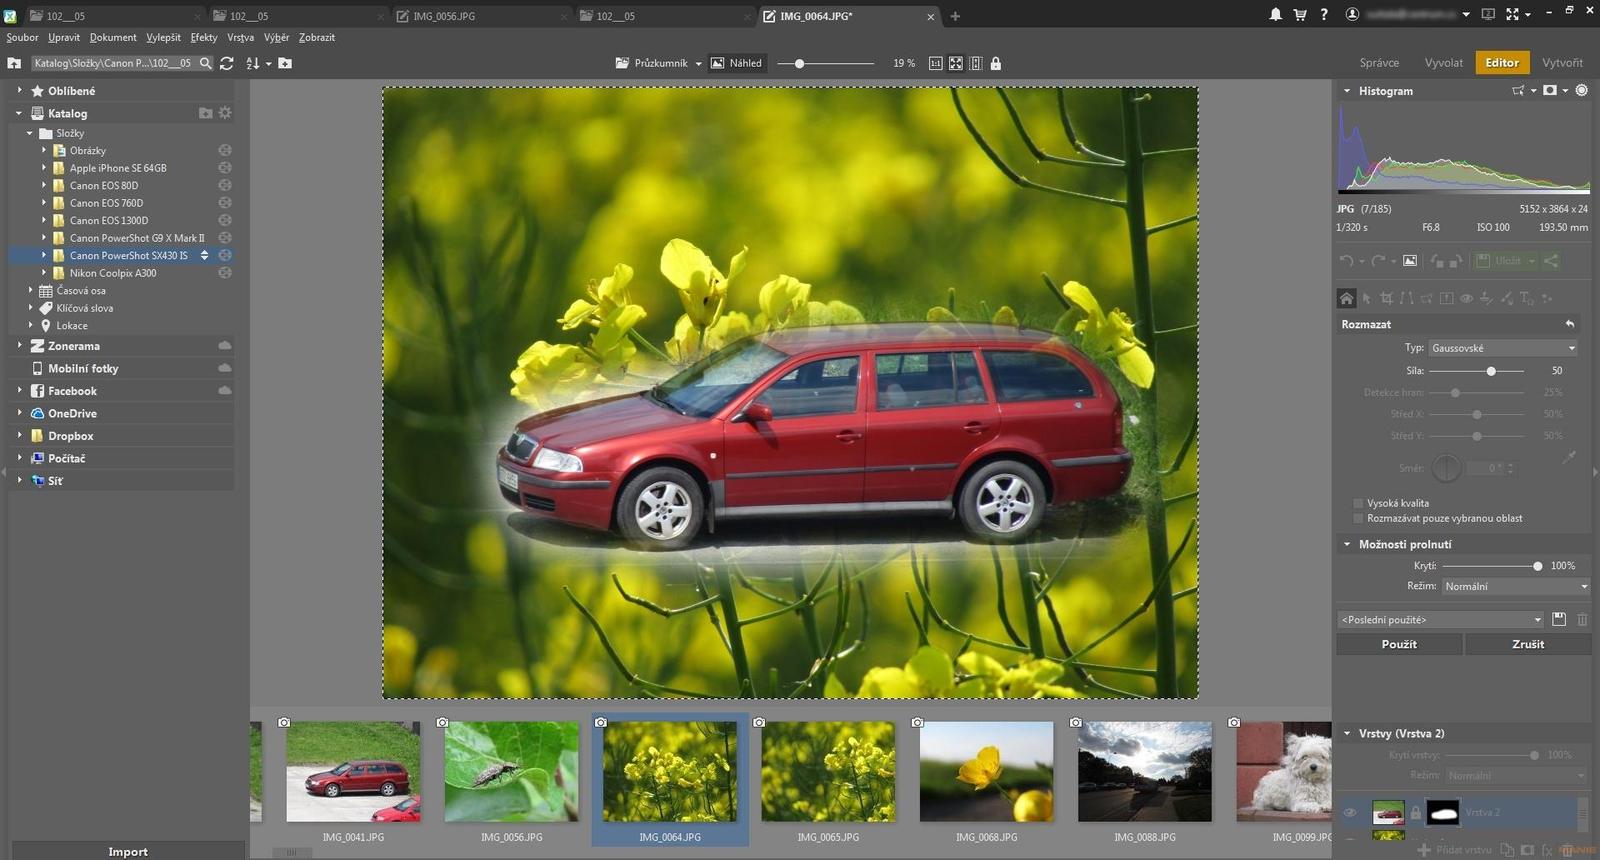The width and height of the screenshot is (1600, 860).
Task: Select the home tool in editor toolbar
Action: click(x=1346, y=298)
